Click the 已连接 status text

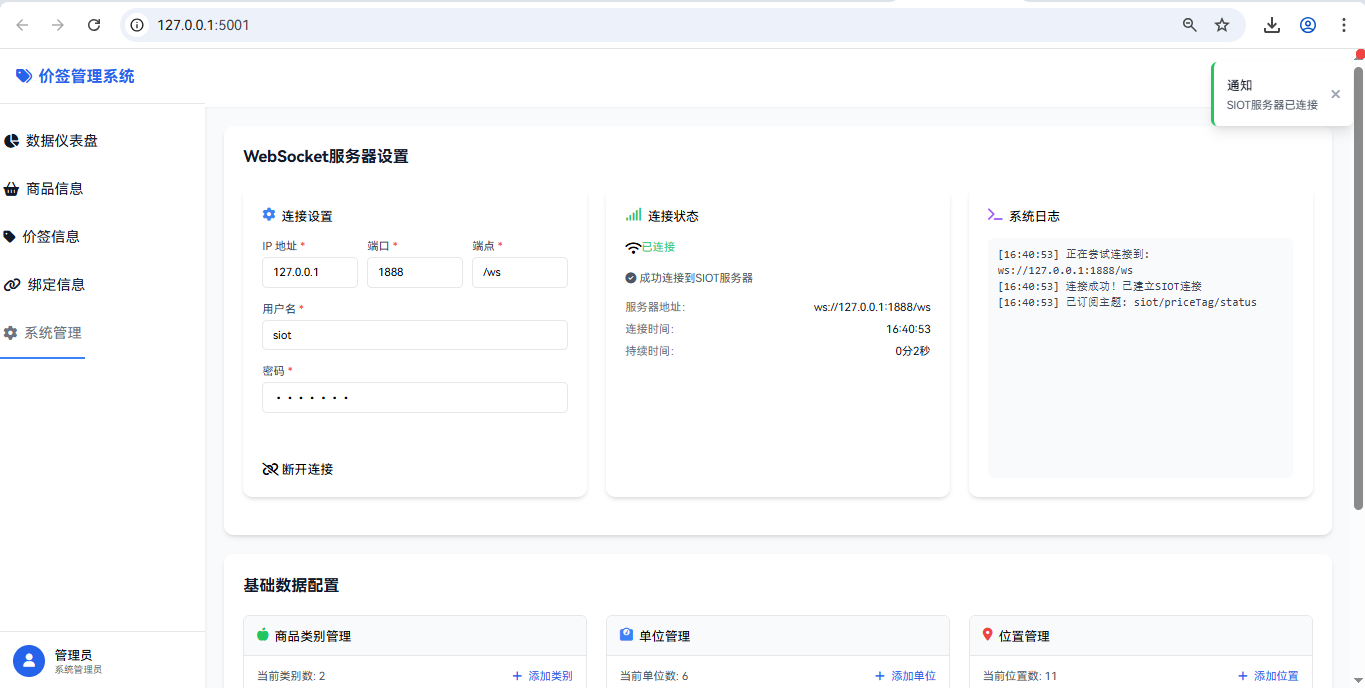pyautogui.click(x=658, y=247)
